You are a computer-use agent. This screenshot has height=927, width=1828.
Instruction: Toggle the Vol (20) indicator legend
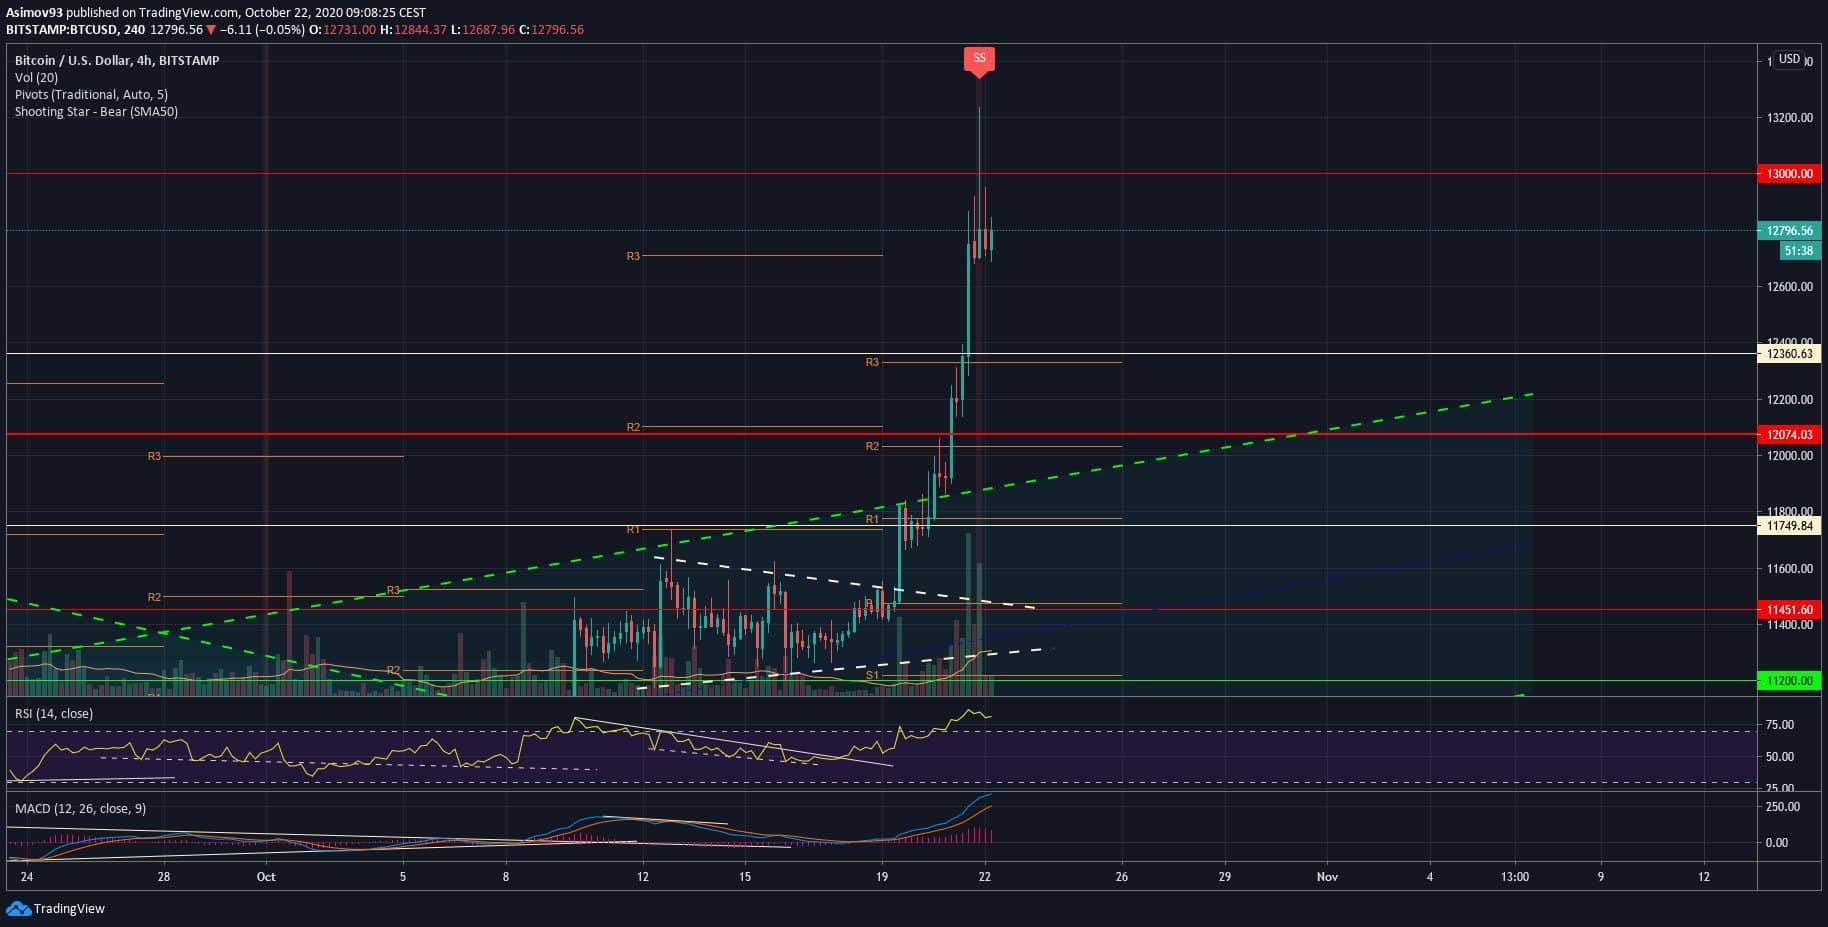(36, 78)
